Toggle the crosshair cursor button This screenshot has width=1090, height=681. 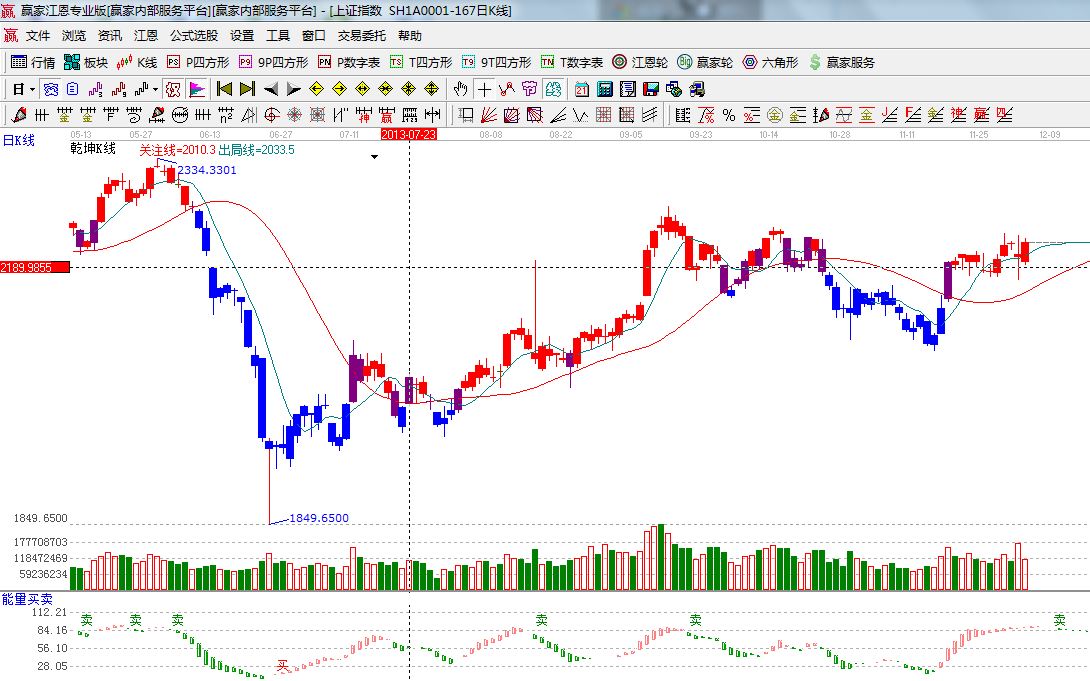coord(484,89)
